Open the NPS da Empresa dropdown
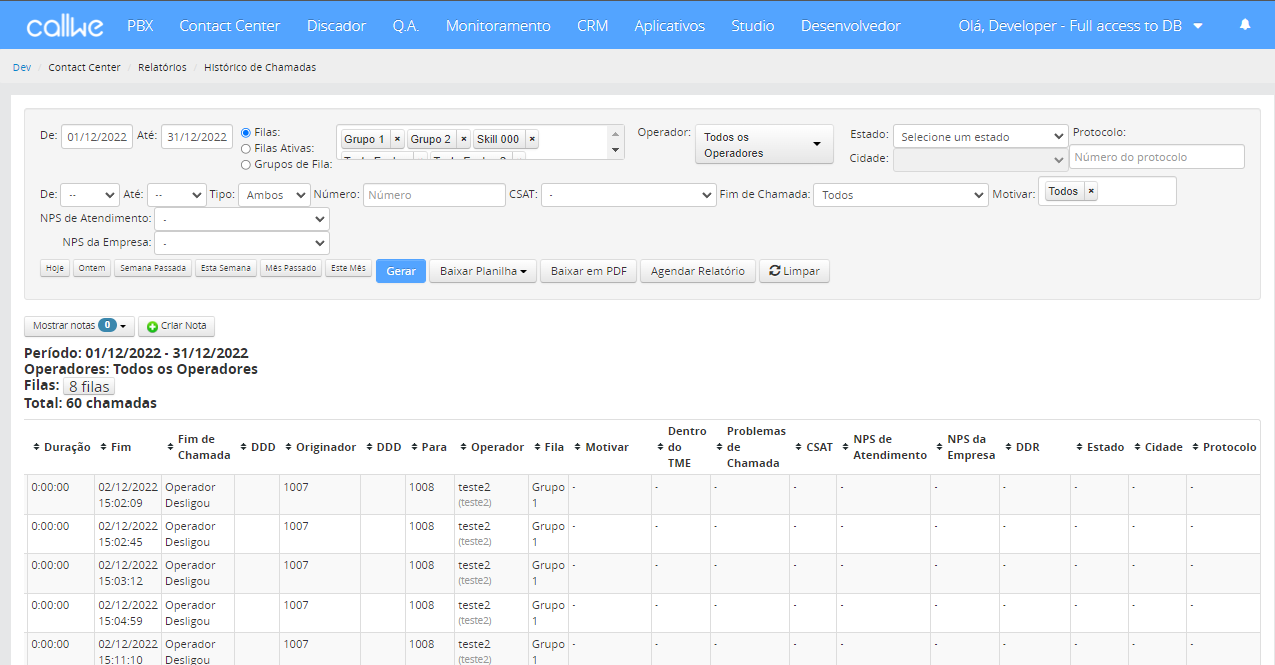The image size is (1275, 665). click(241, 242)
